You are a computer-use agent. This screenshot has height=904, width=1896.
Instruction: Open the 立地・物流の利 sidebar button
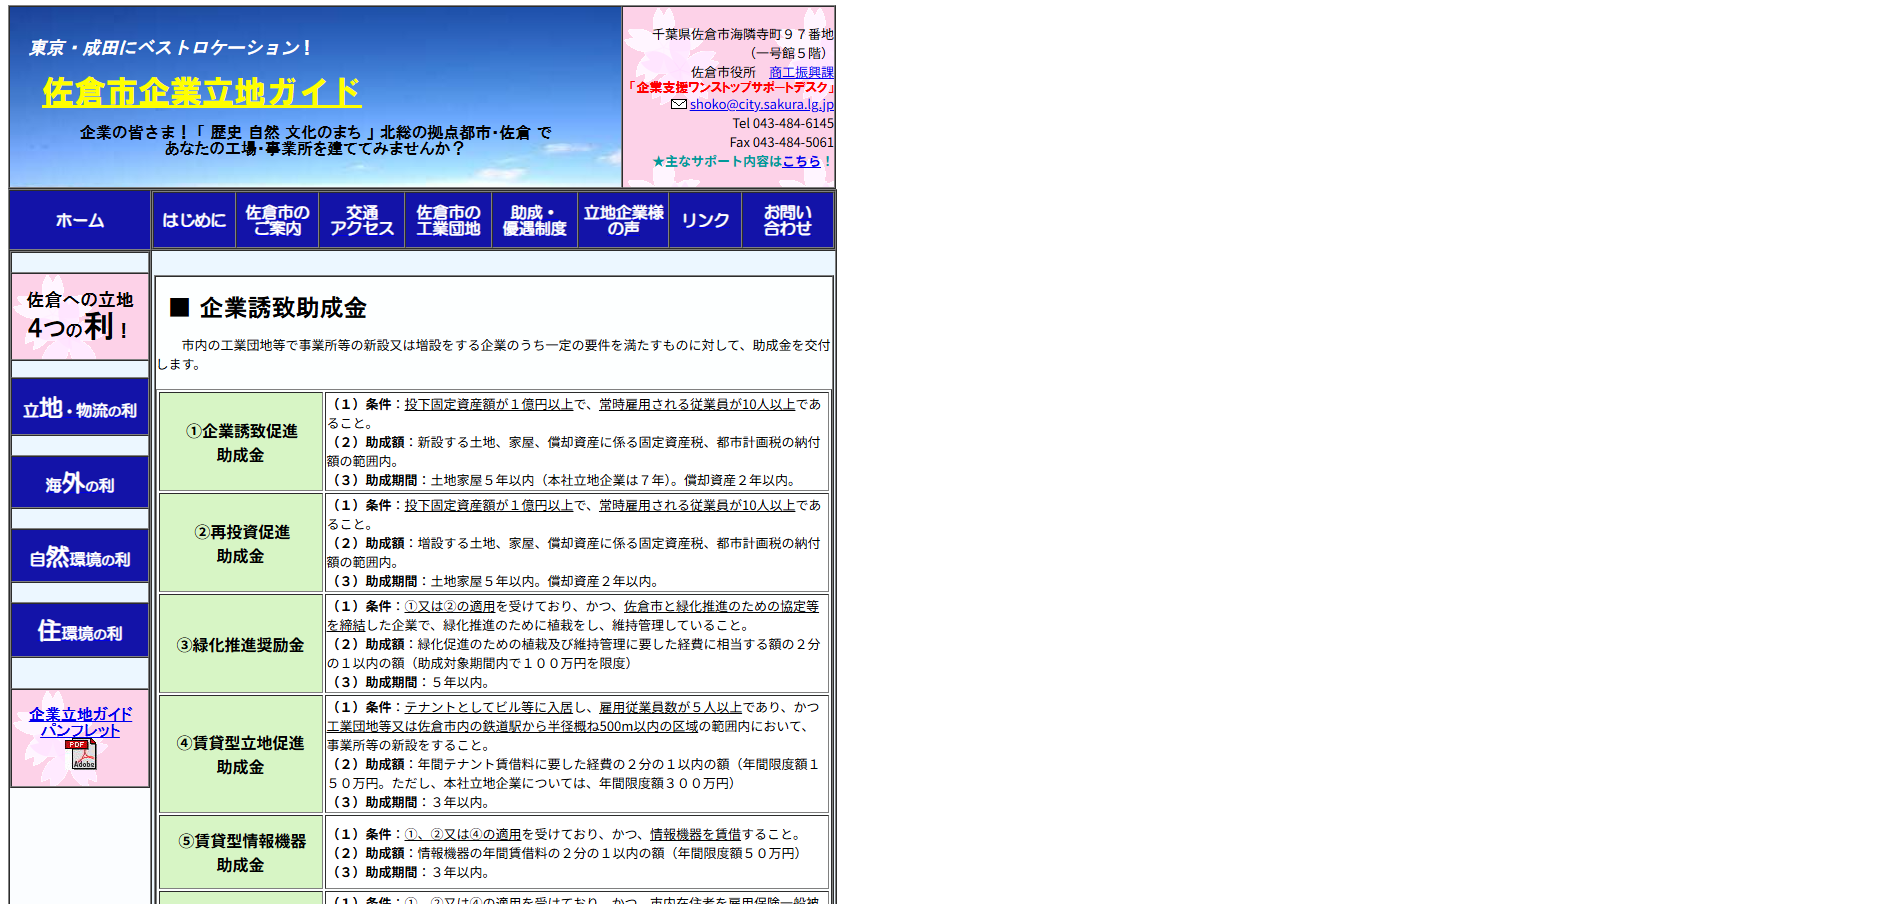(80, 407)
